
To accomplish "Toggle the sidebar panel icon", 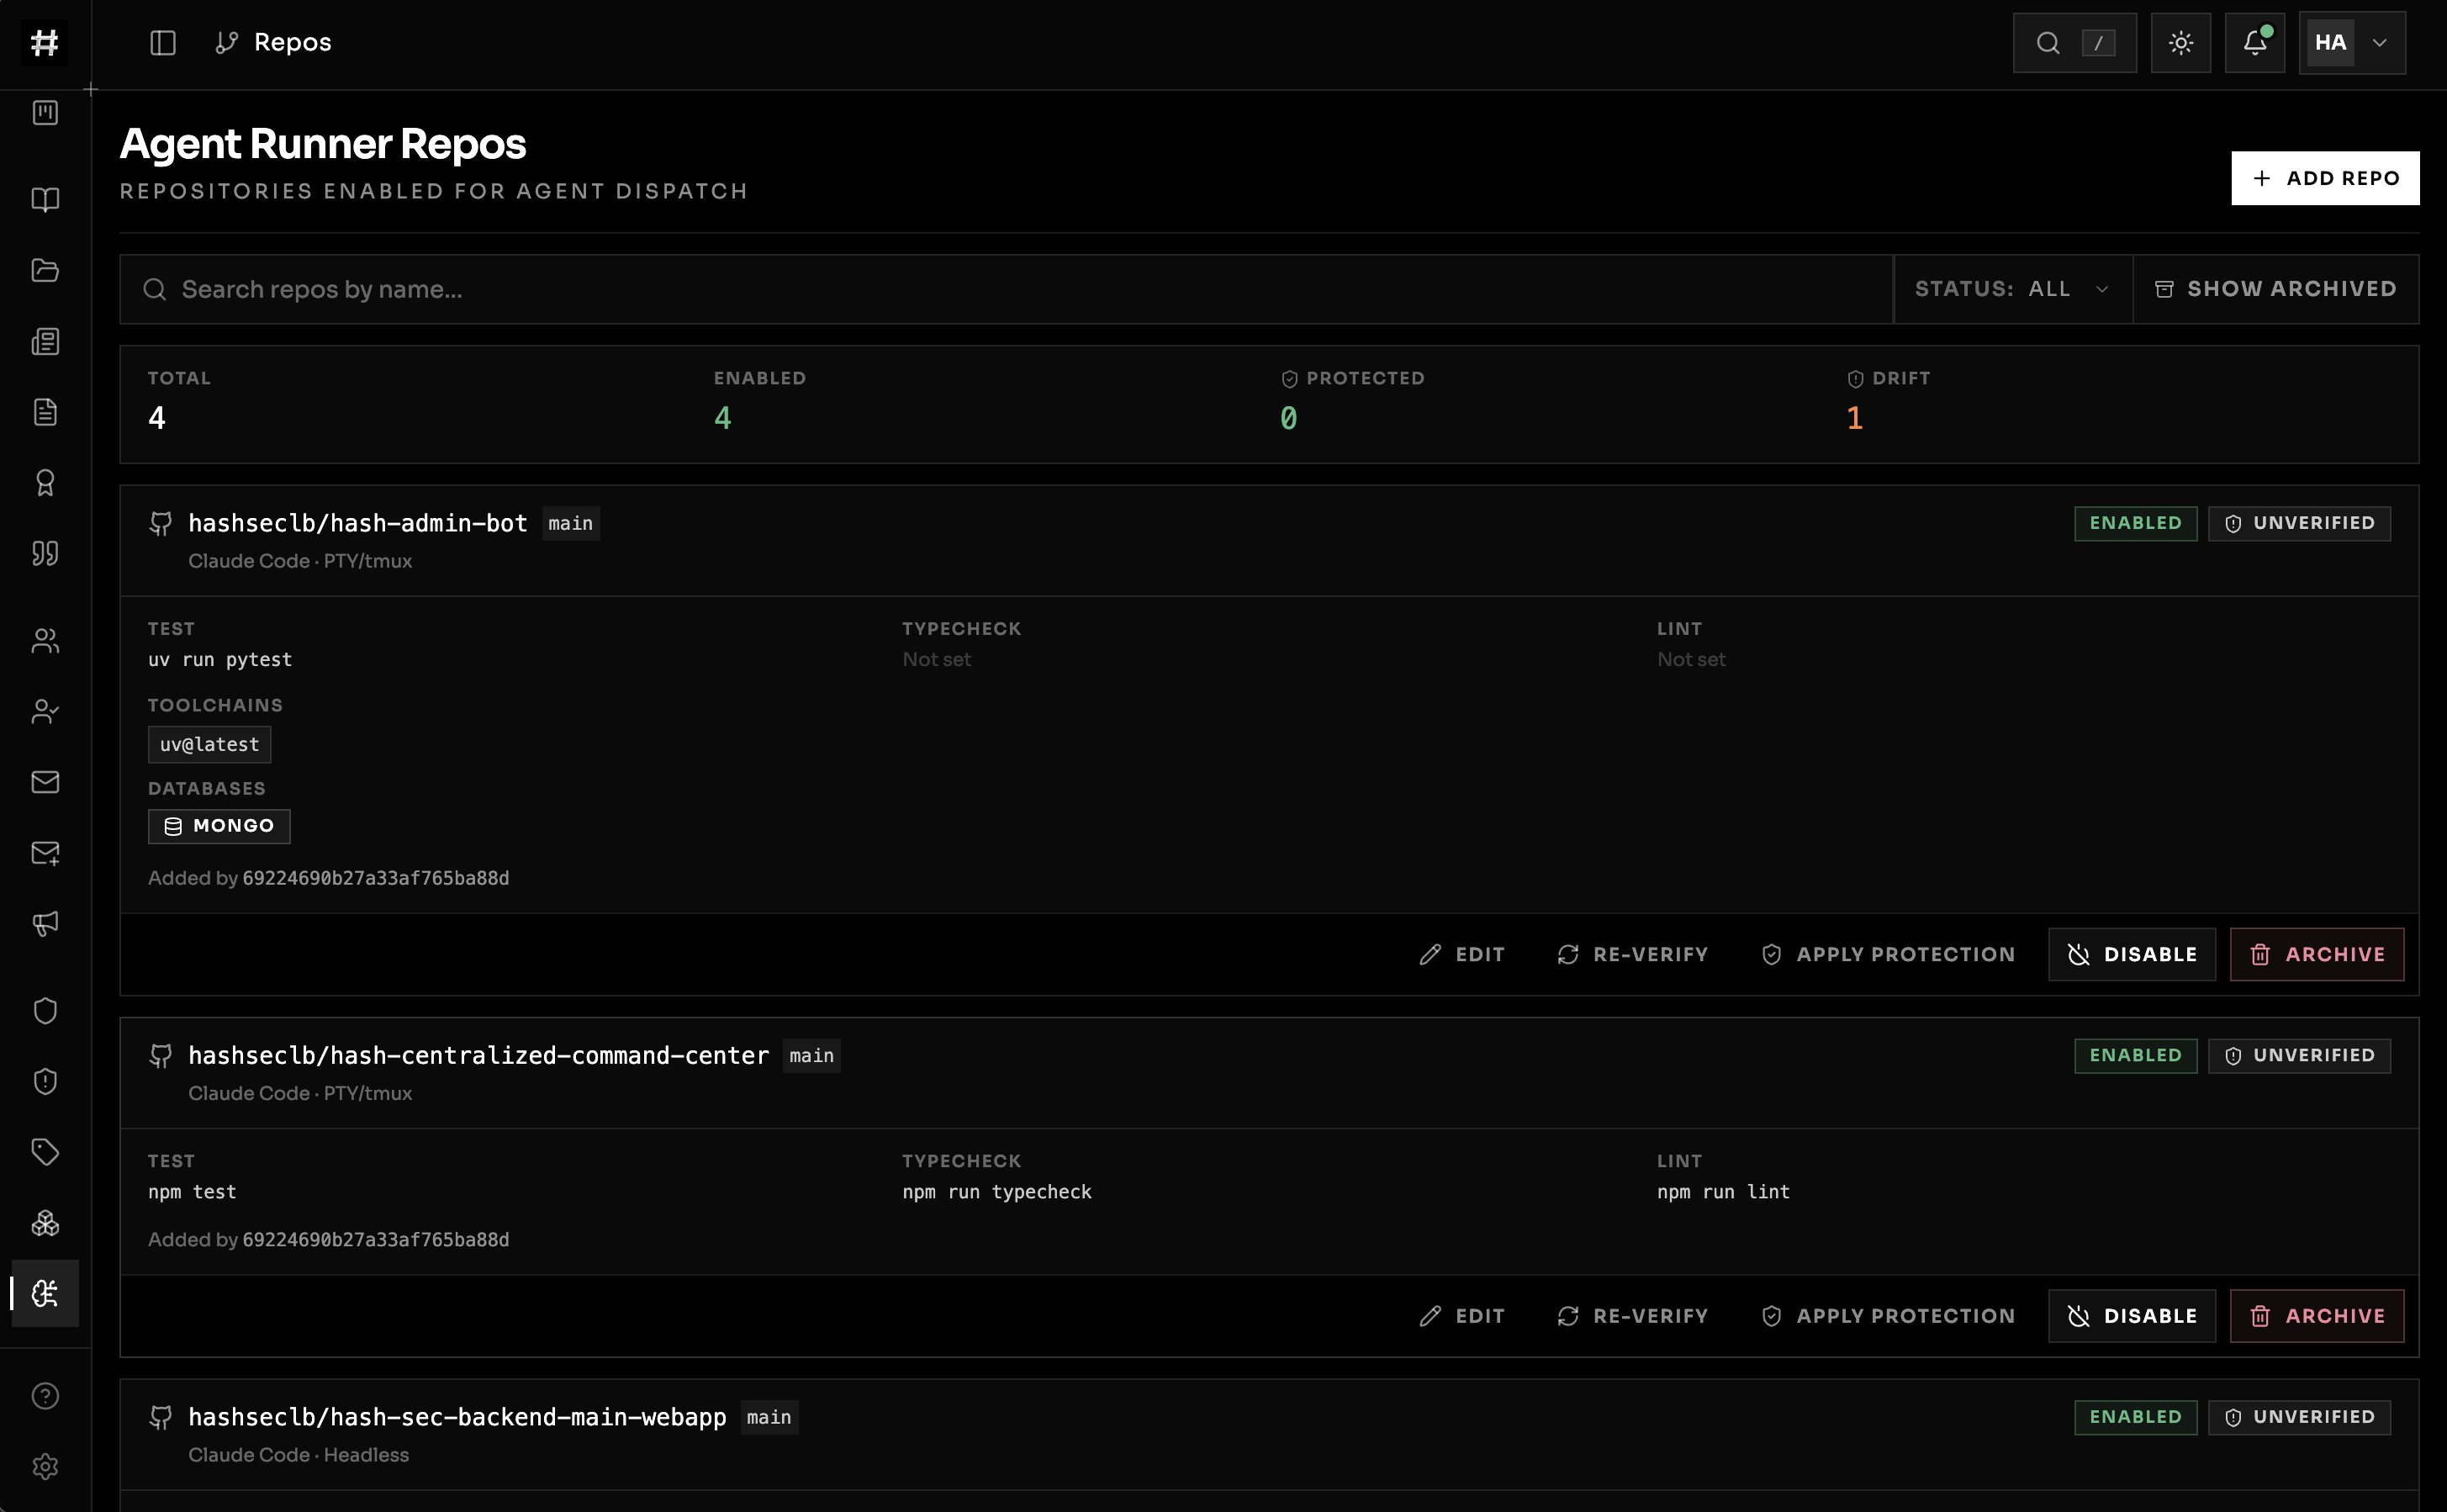I will pos(163,43).
